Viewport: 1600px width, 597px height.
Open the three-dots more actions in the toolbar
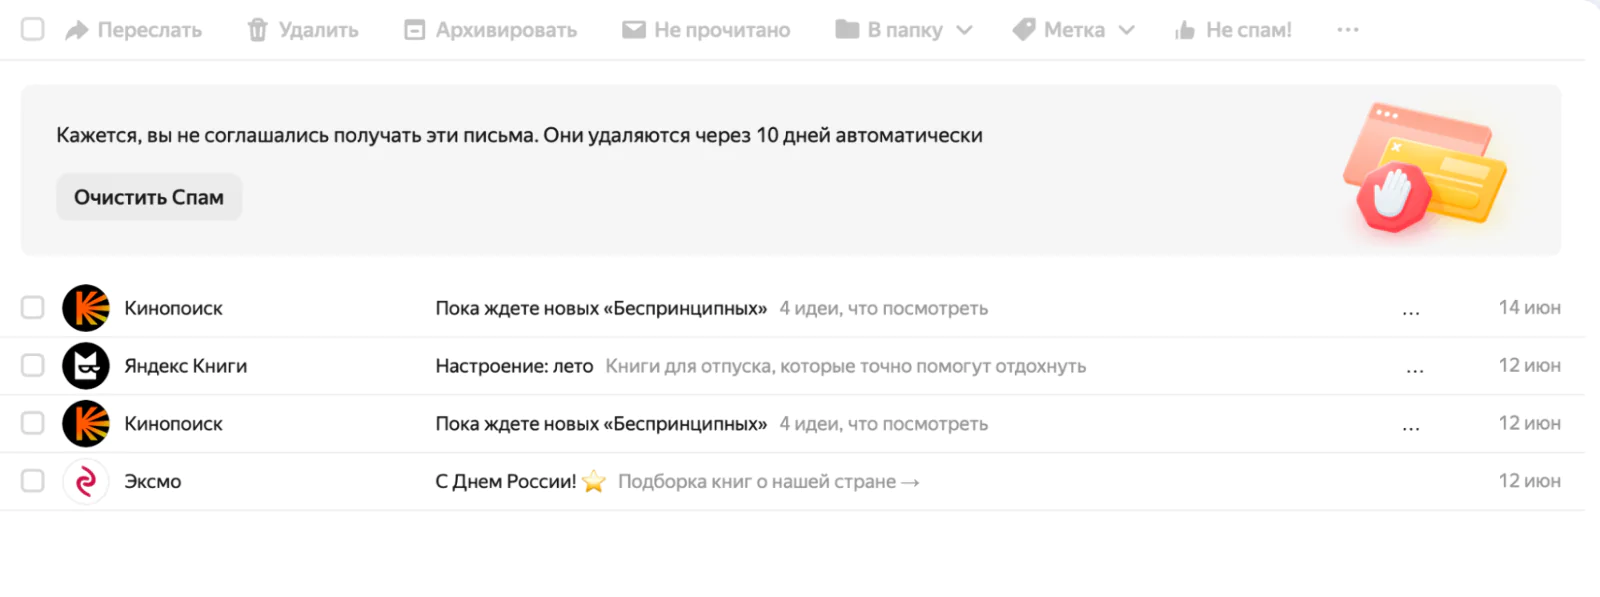pyautogui.click(x=1347, y=30)
